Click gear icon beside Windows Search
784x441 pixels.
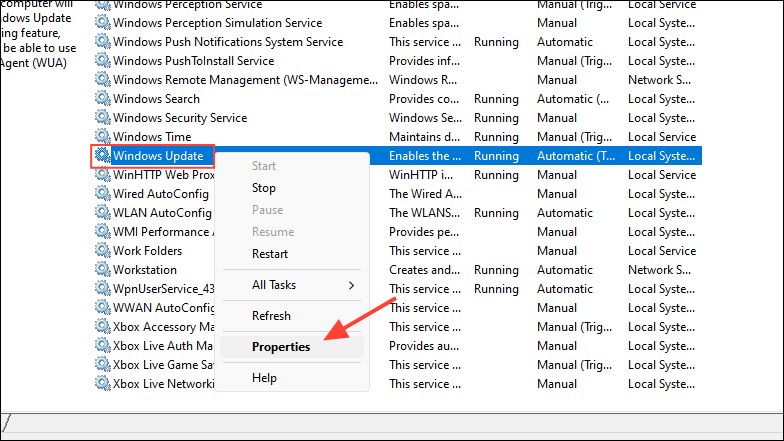click(102, 98)
